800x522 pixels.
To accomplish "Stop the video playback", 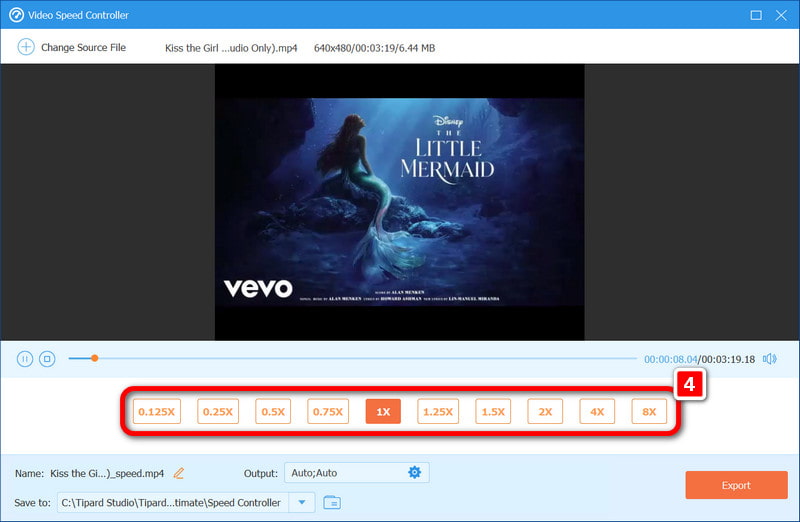I will (47, 359).
